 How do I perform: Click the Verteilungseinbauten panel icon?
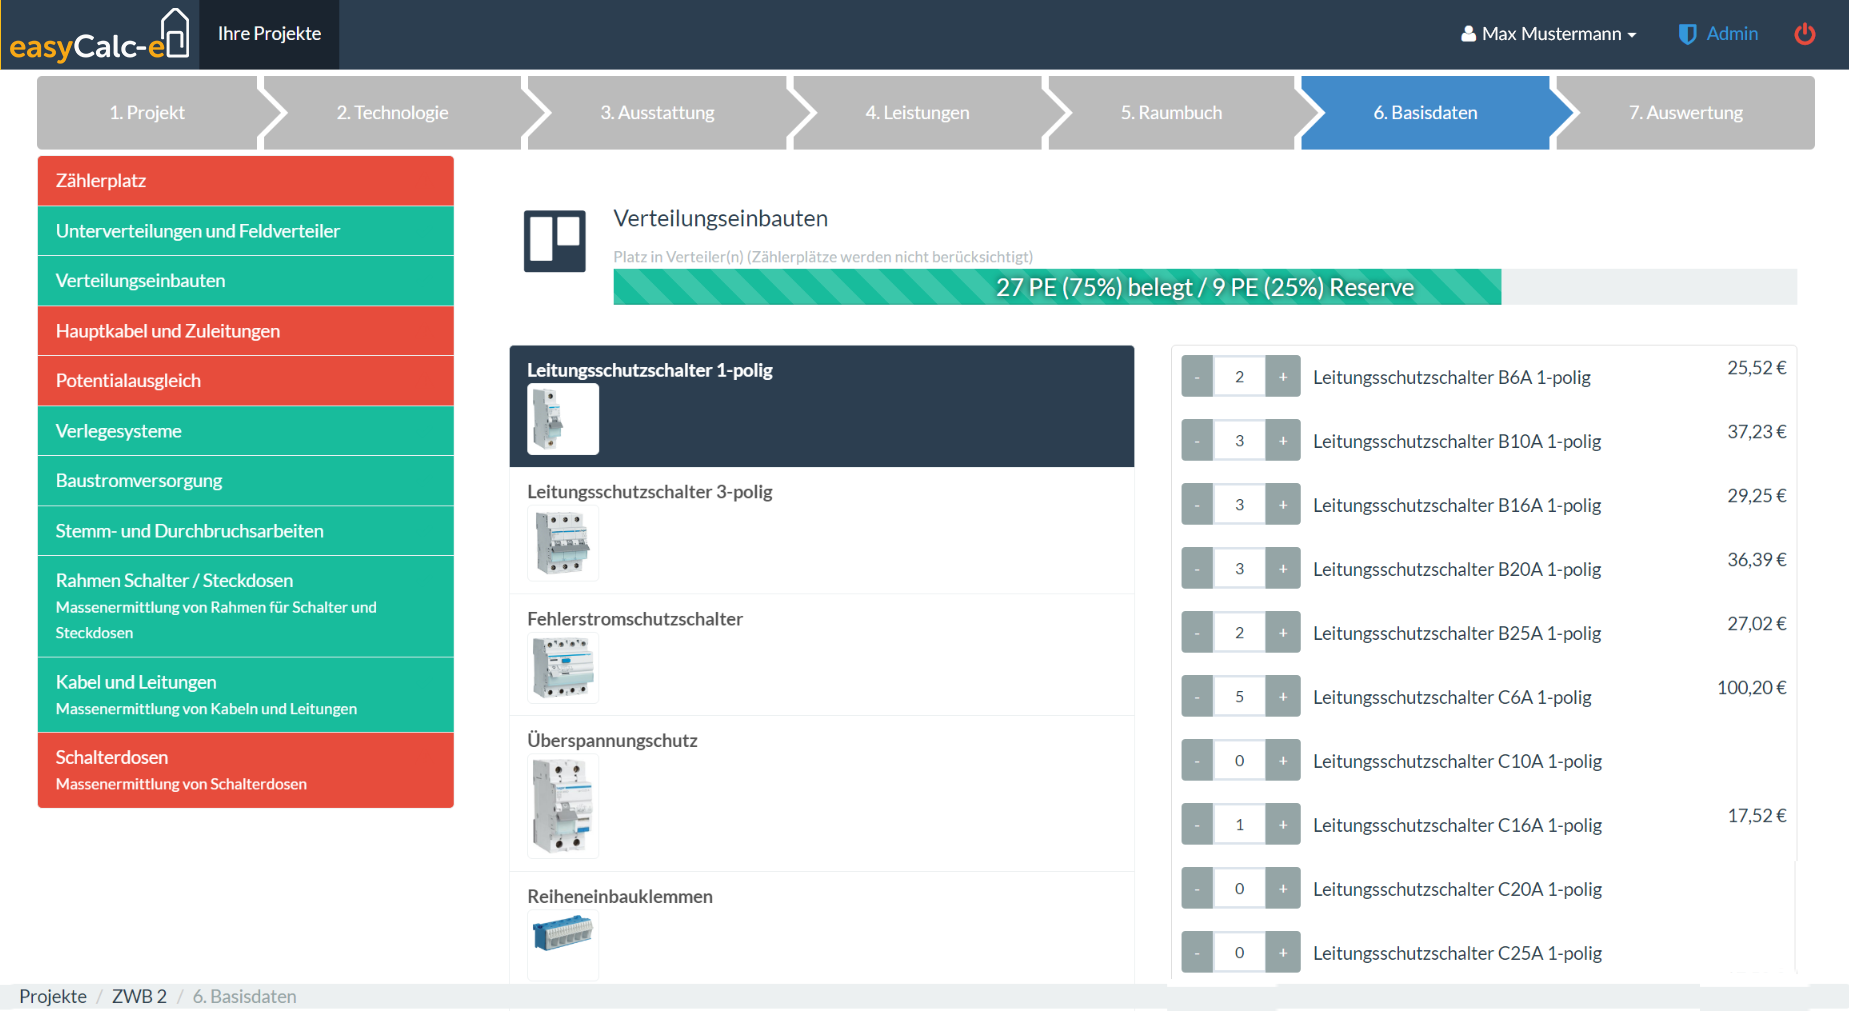pos(554,241)
